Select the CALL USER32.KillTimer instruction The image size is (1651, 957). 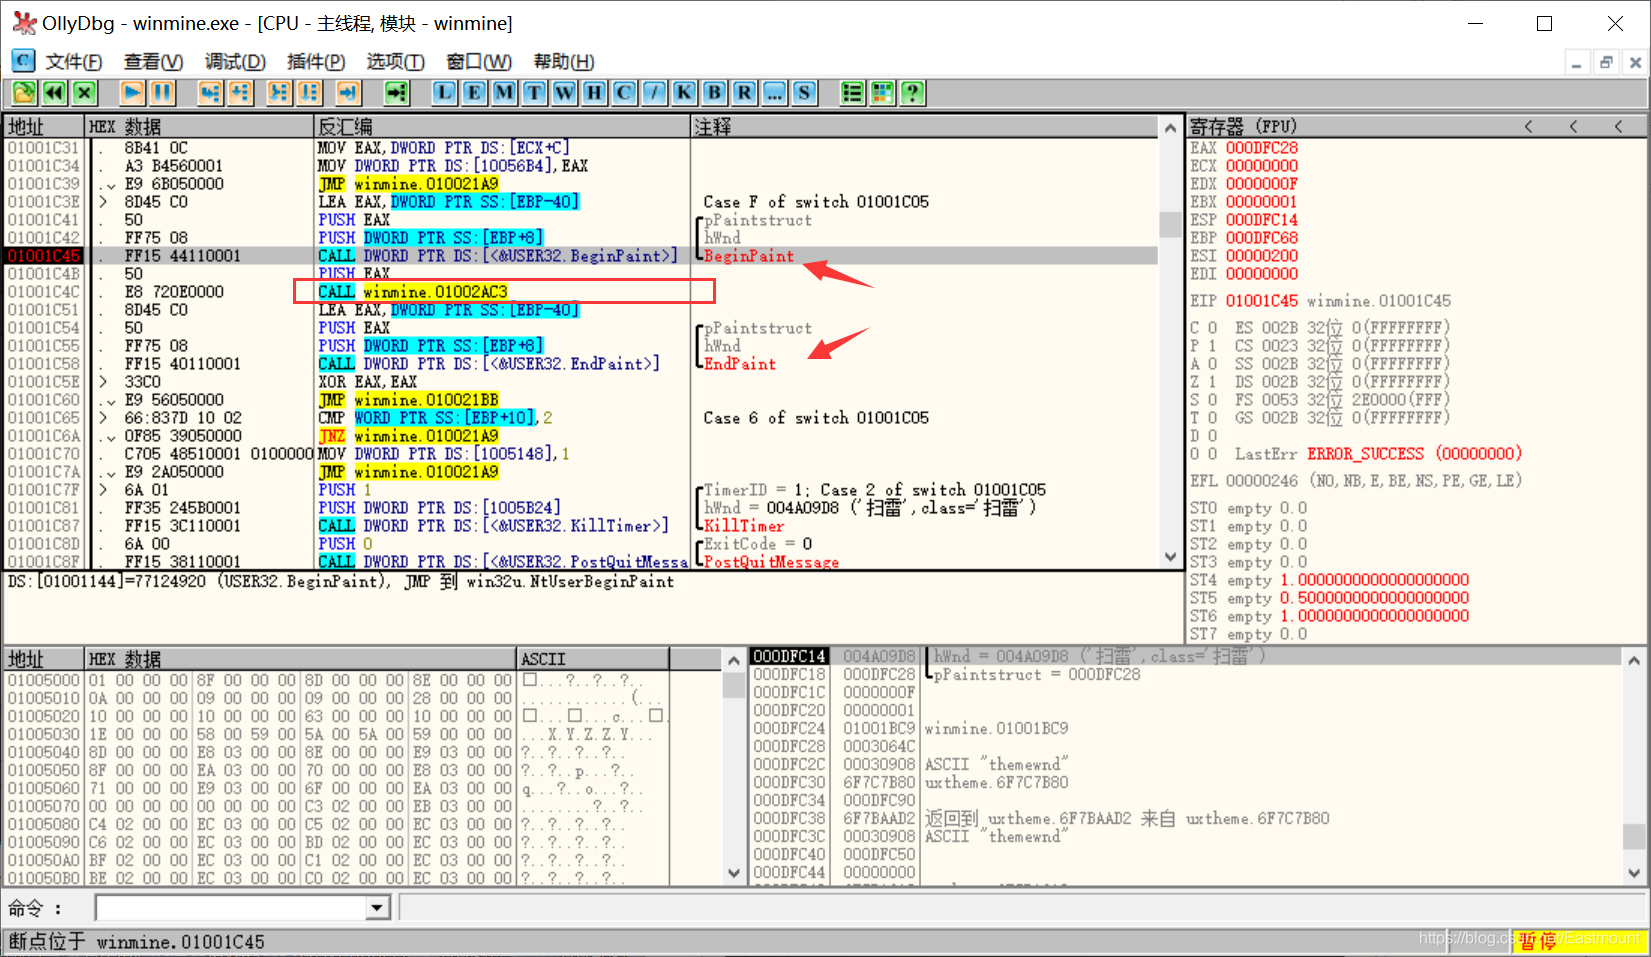[493, 526]
